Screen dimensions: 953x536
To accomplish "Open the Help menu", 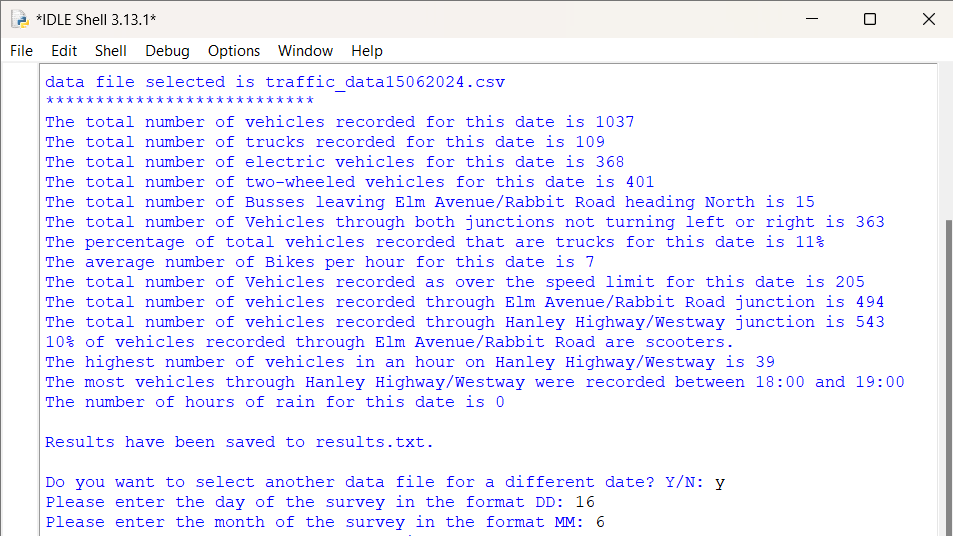I will tap(367, 51).
